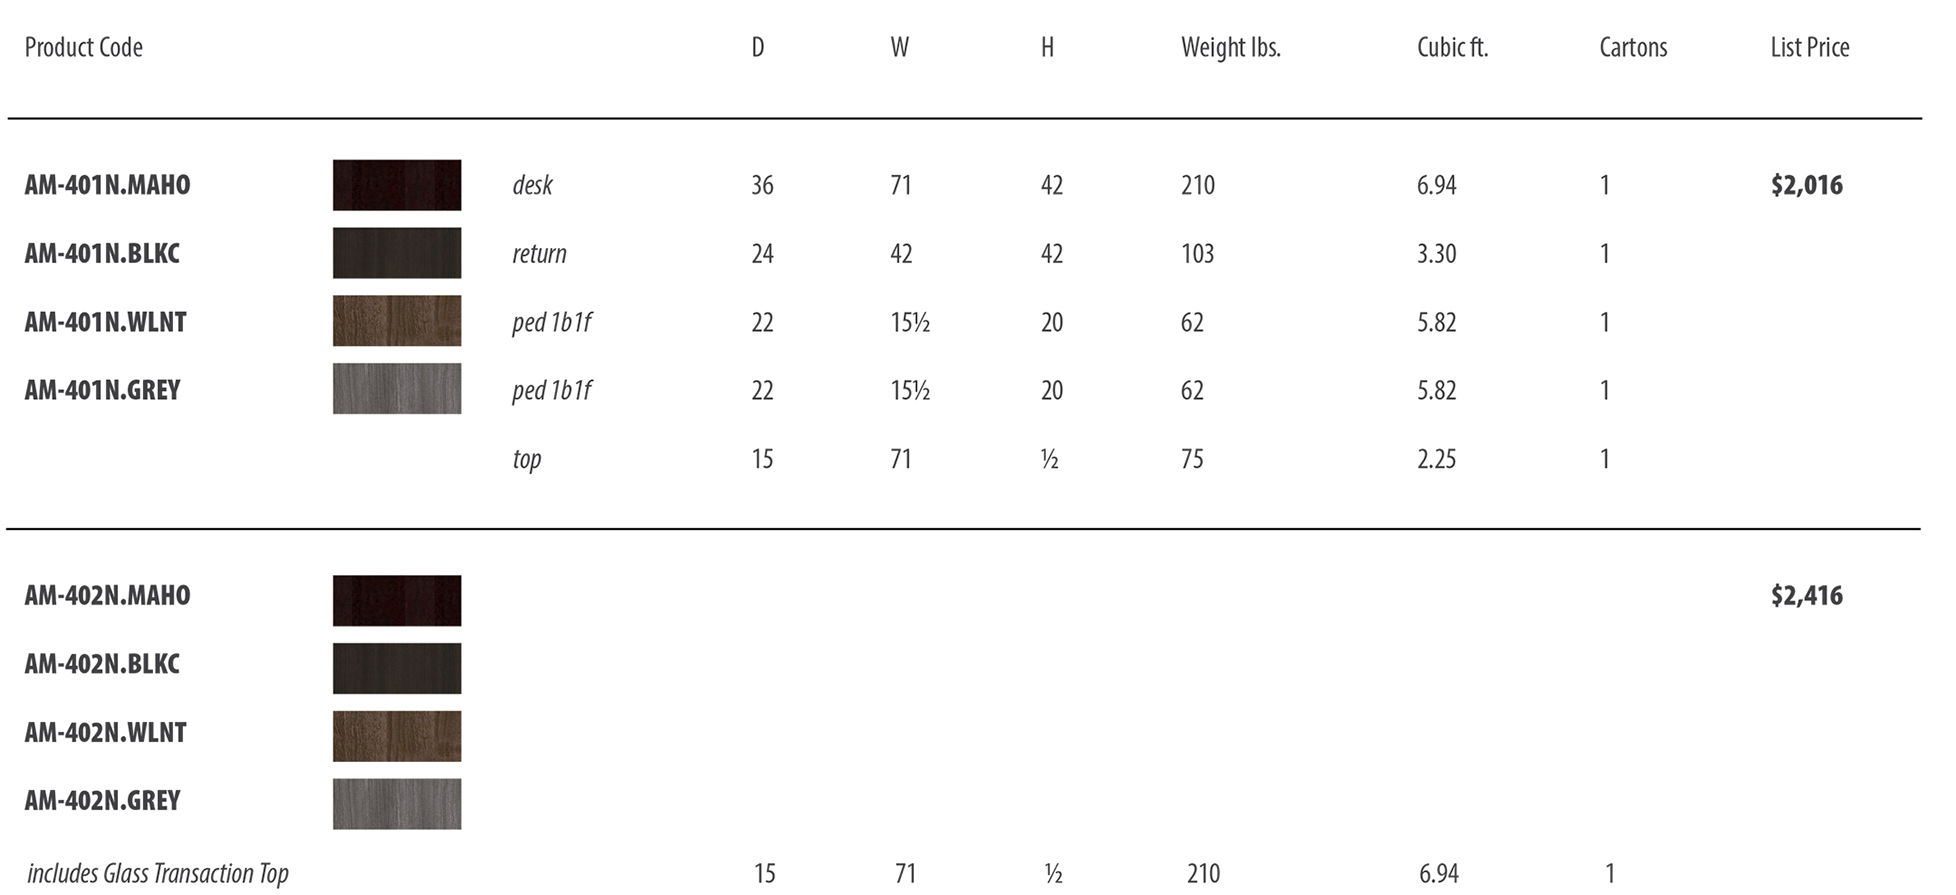Click the black swatch beside AM-402N.BLKC

(397, 668)
